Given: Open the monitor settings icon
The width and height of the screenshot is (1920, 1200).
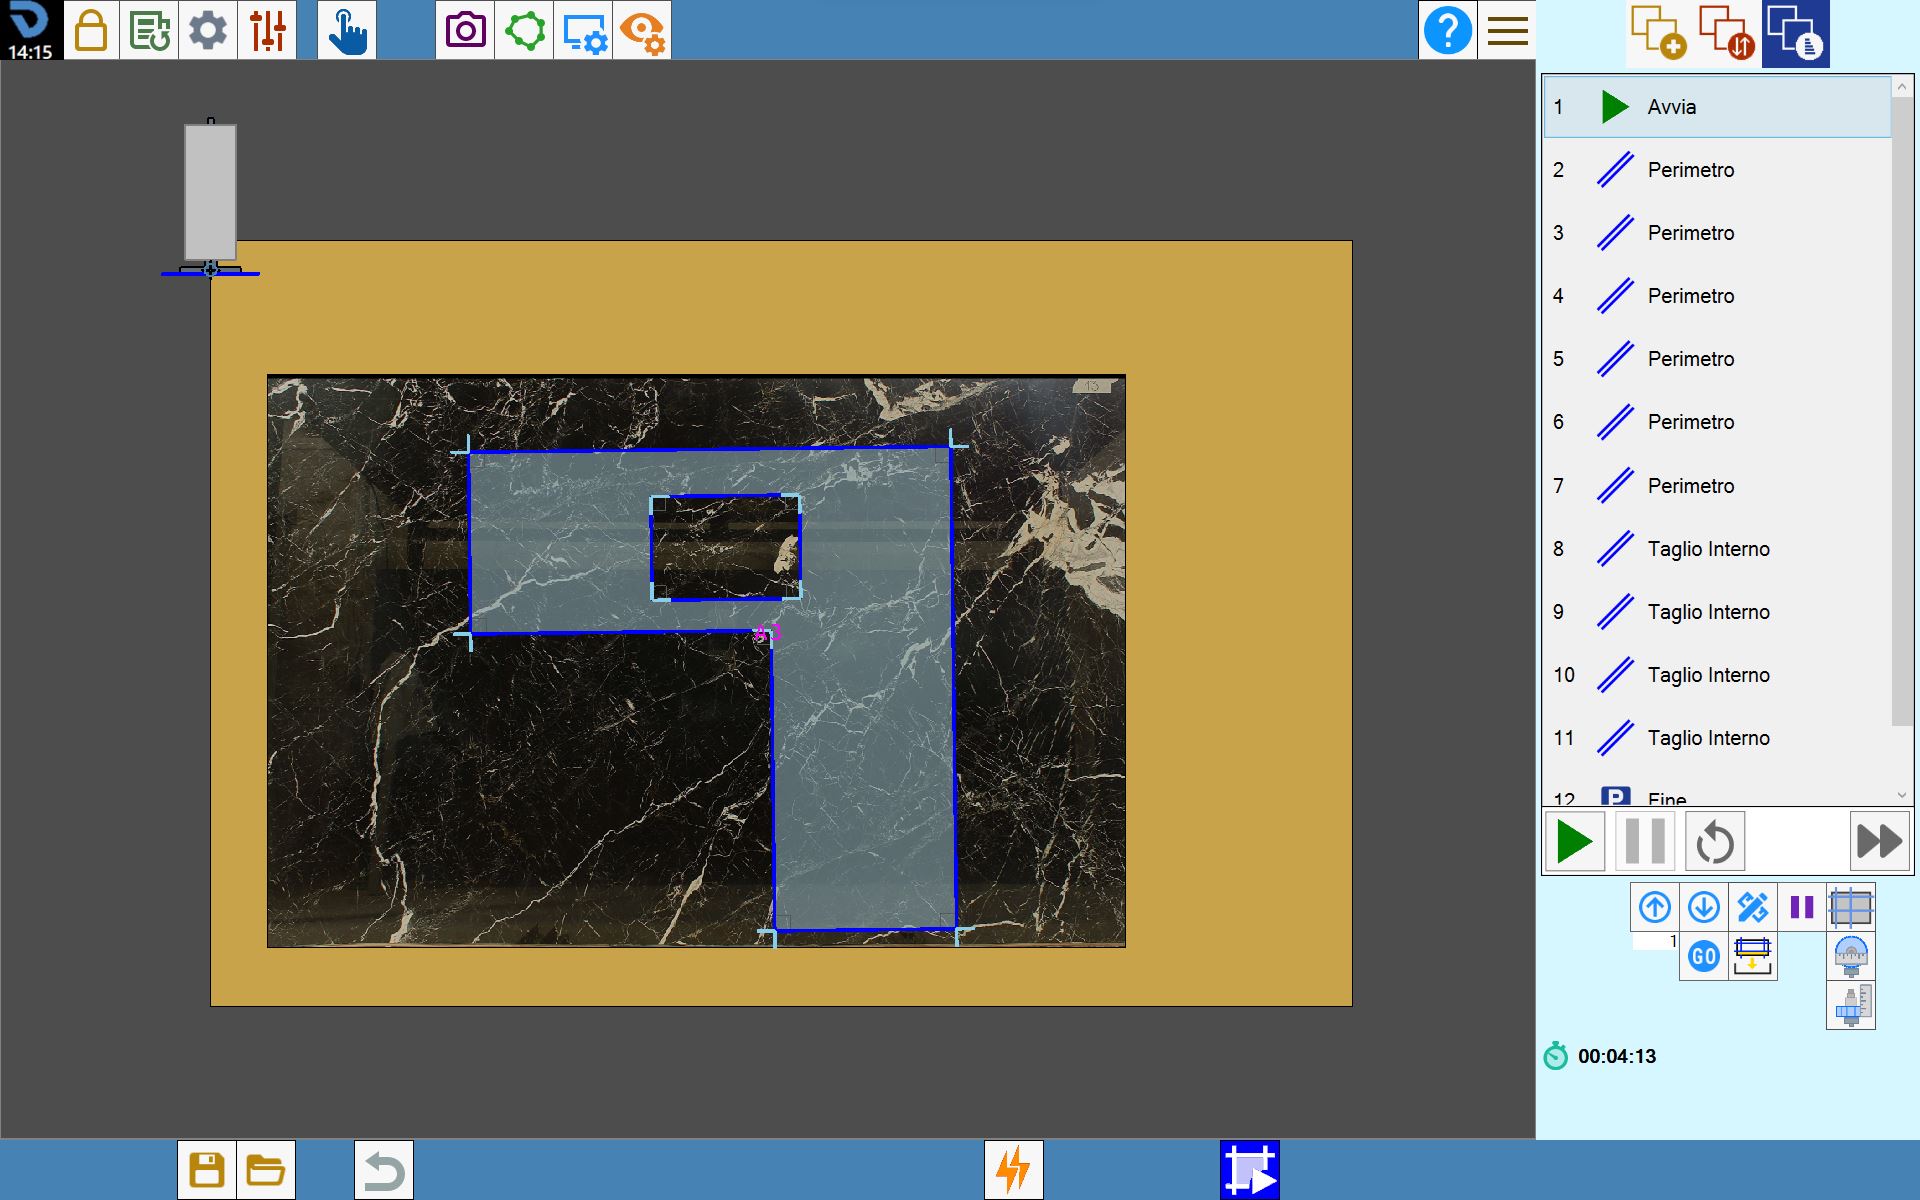Looking at the screenshot, I should 583,30.
